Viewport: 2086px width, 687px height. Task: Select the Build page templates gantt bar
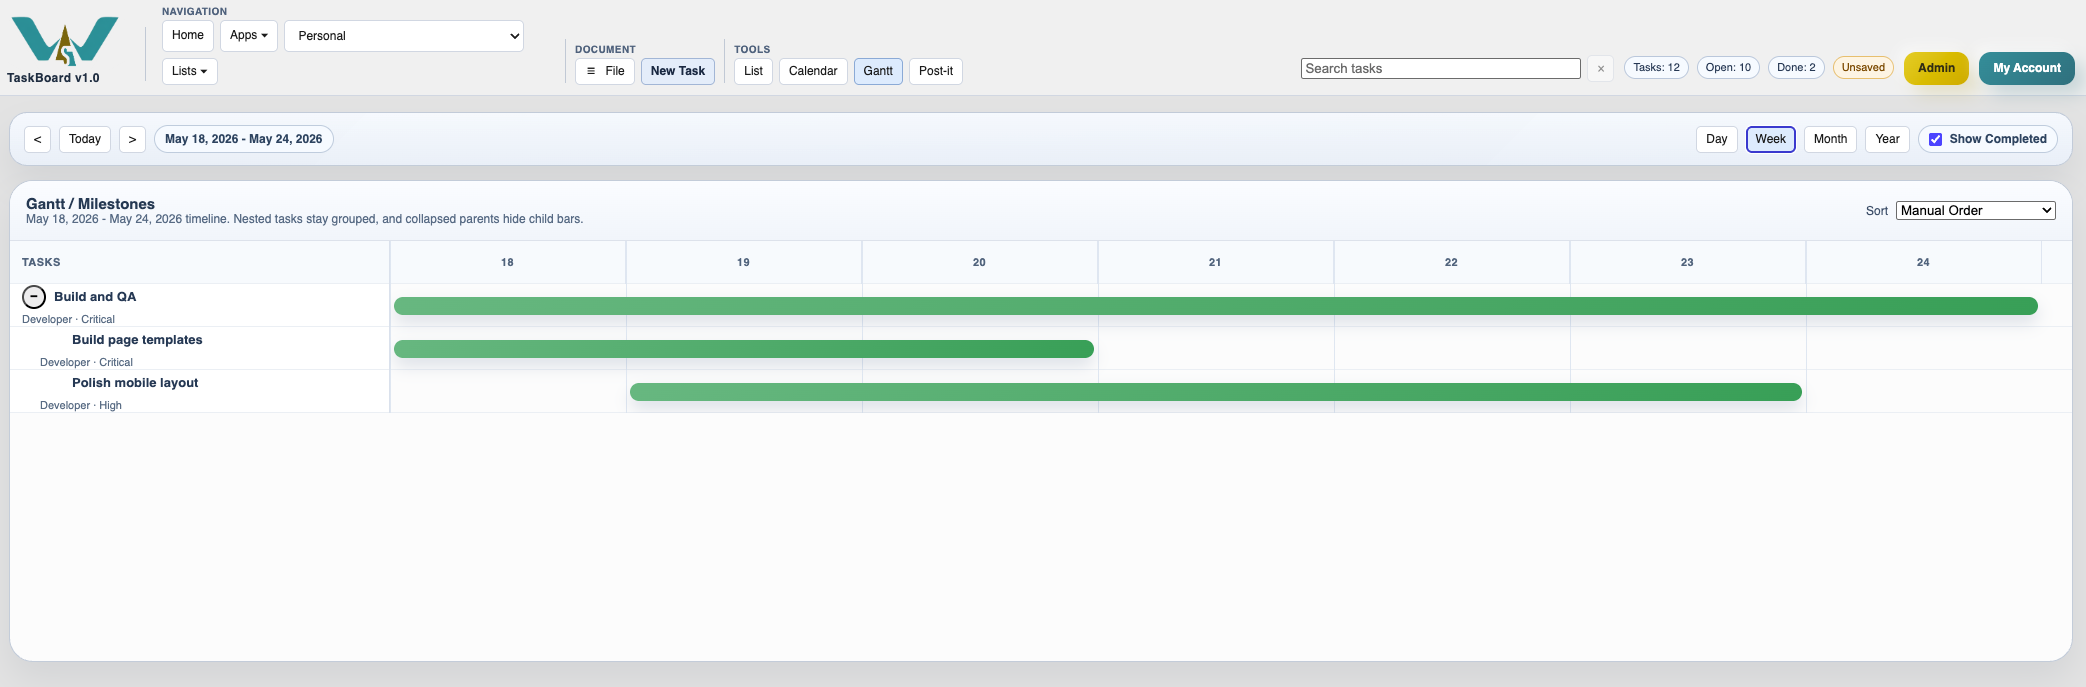click(x=743, y=349)
